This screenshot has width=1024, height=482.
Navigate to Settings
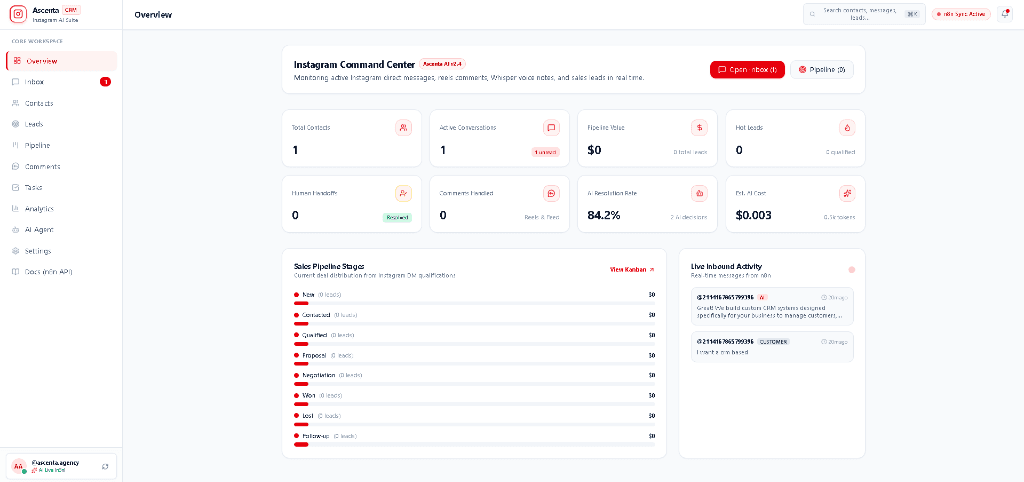pyautogui.click(x=61, y=251)
